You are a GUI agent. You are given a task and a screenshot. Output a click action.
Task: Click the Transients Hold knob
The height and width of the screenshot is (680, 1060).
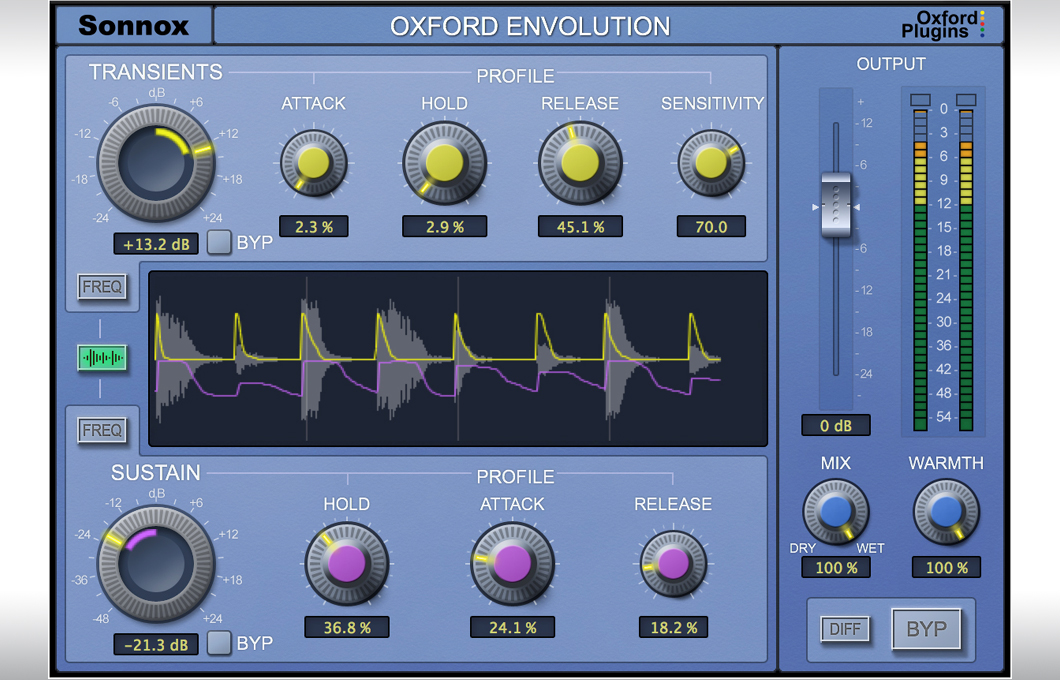(x=444, y=163)
